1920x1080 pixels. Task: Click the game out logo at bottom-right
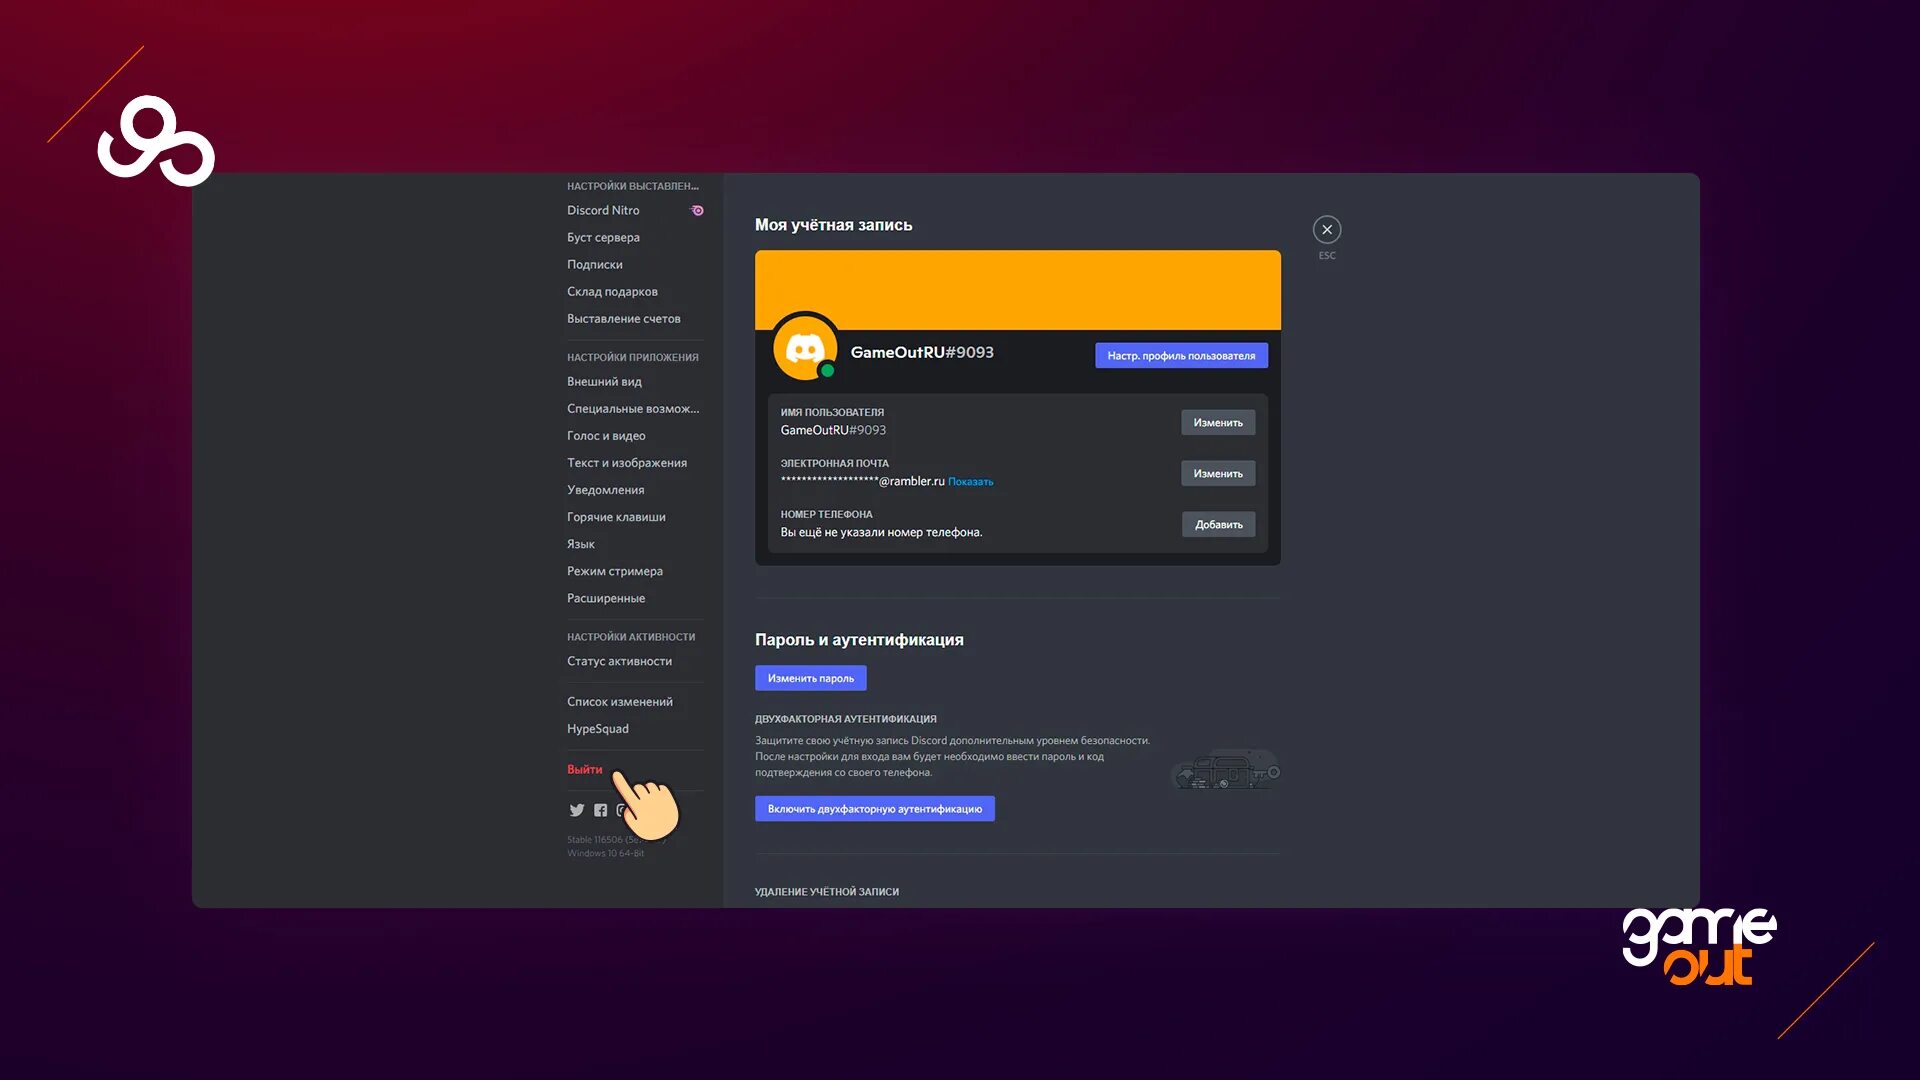point(1699,946)
